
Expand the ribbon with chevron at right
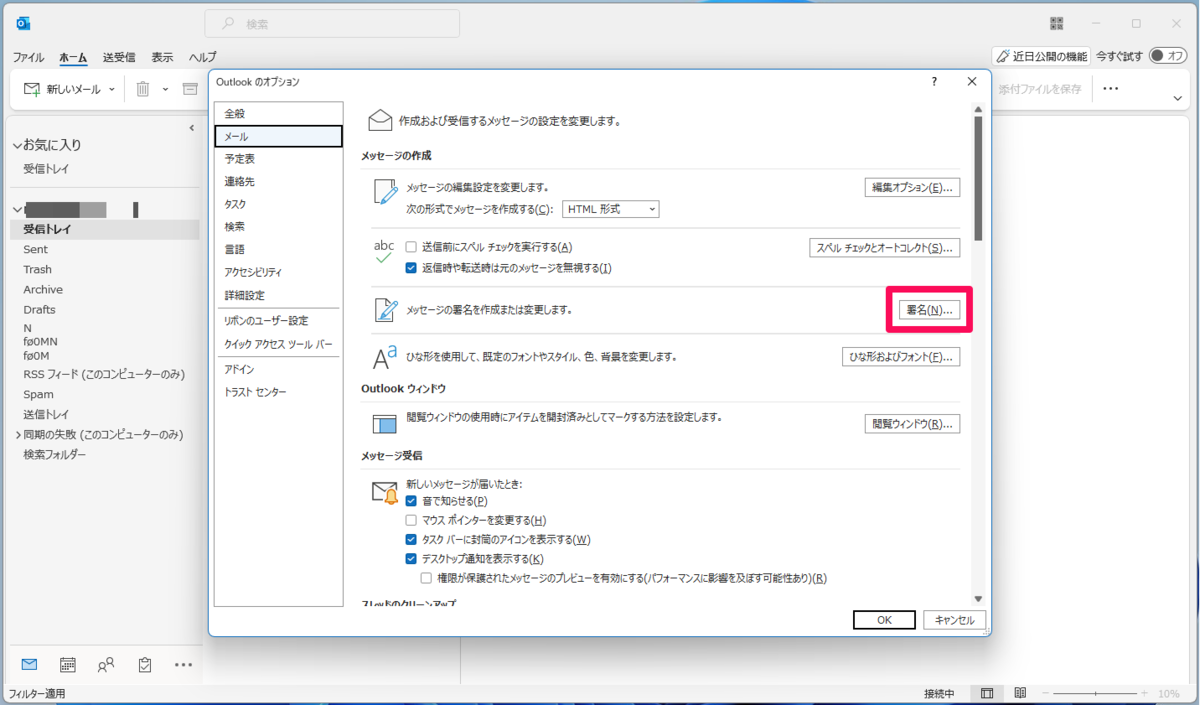1178,98
